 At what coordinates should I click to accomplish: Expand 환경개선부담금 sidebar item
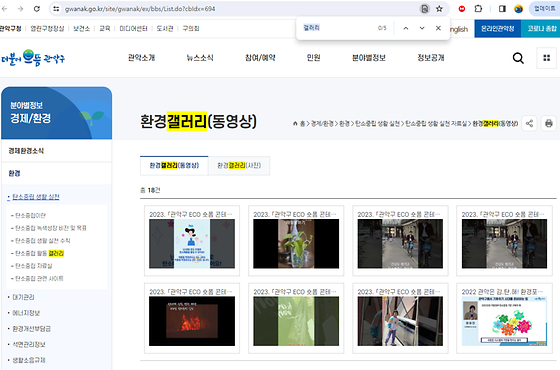click(31, 329)
